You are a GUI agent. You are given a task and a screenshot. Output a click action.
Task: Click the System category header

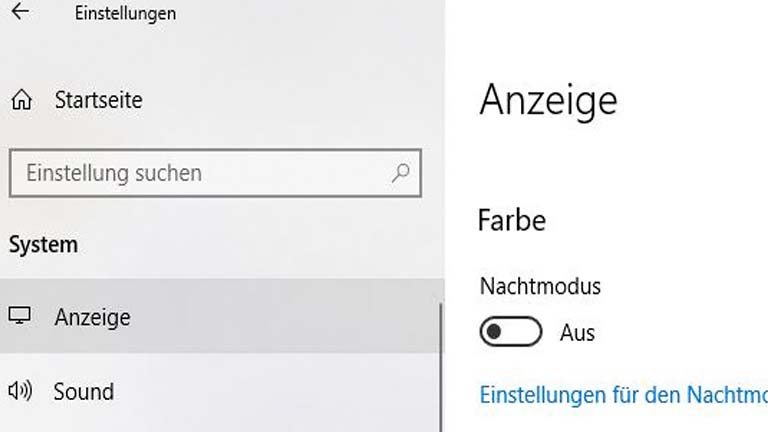coord(43,244)
